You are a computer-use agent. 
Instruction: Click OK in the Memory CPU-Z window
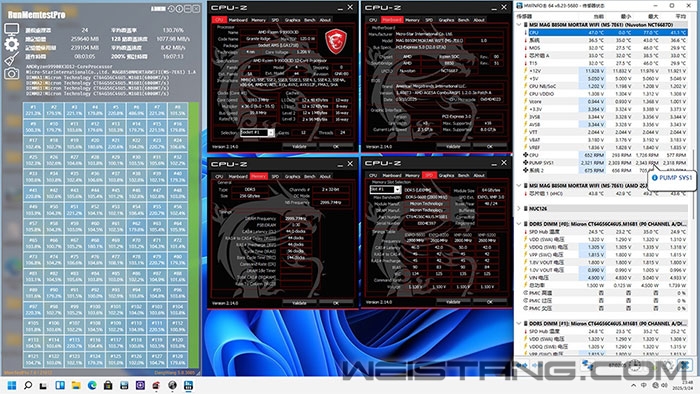pyautogui.click(x=336, y=303)
